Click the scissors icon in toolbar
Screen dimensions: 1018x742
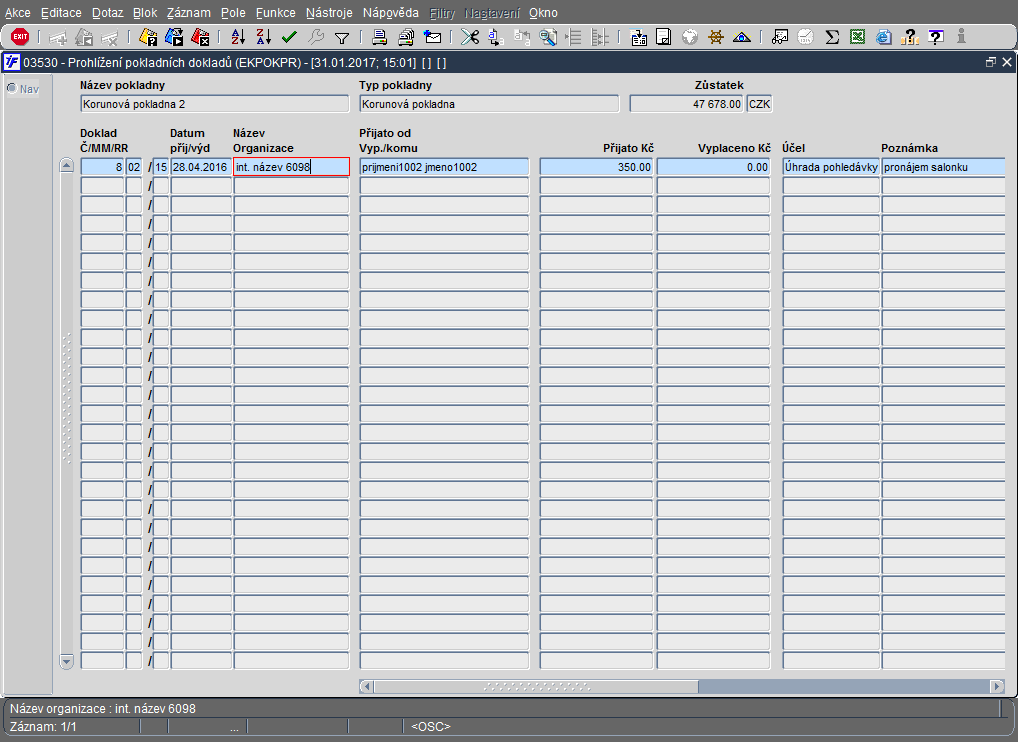[x=469, y=37]
